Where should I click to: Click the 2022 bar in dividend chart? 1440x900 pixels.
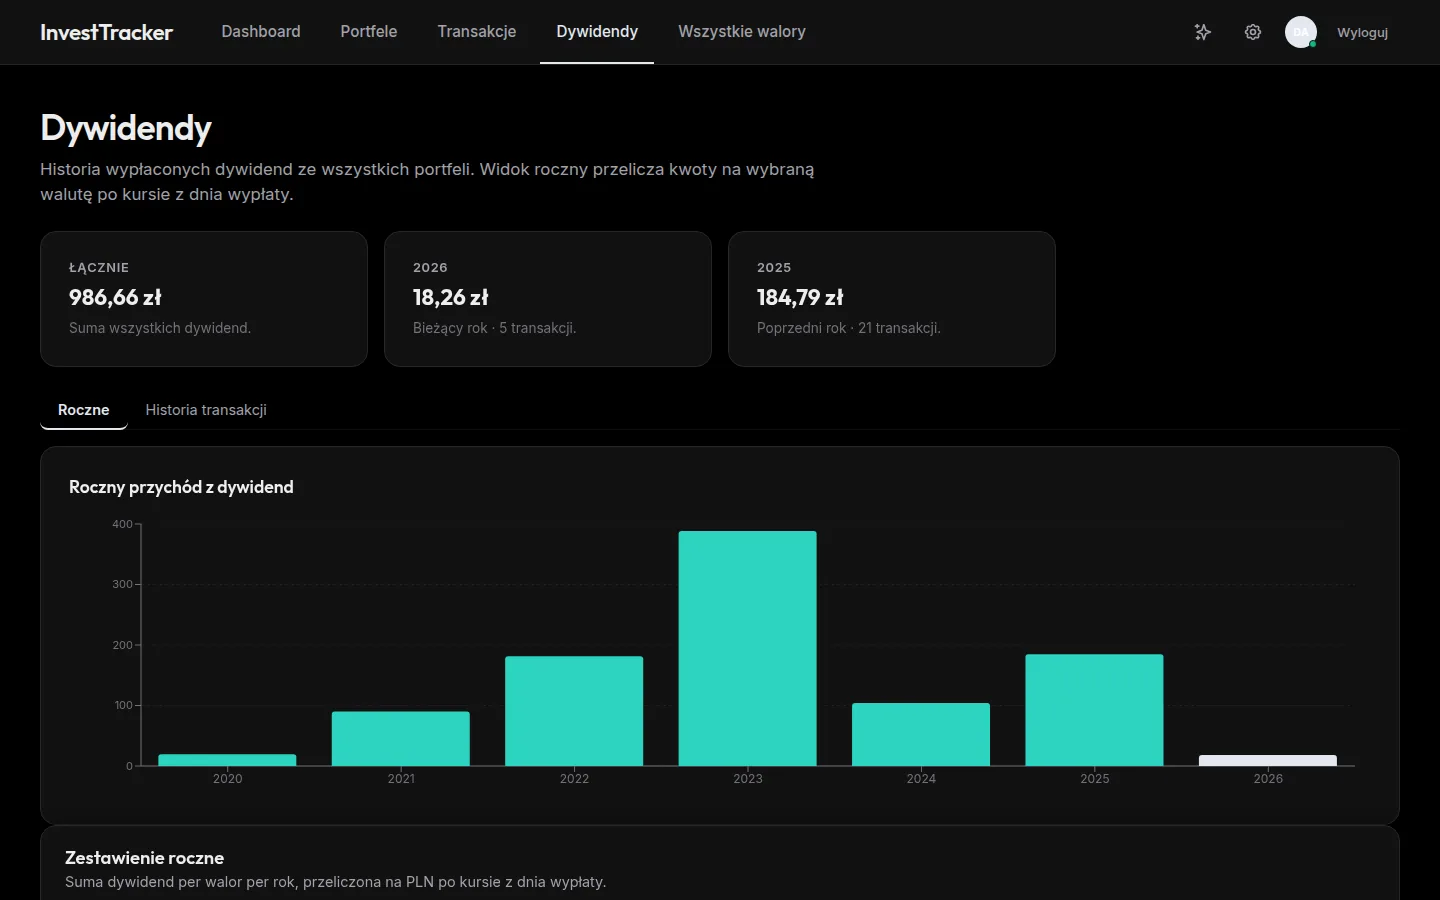point(574,711)
